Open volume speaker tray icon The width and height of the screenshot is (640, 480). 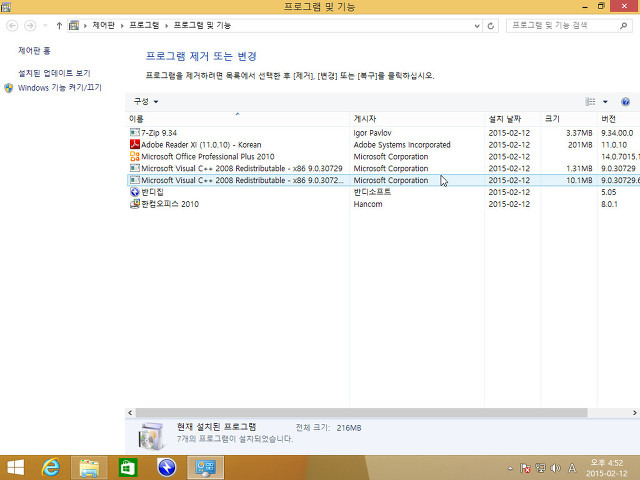[556, 468]
